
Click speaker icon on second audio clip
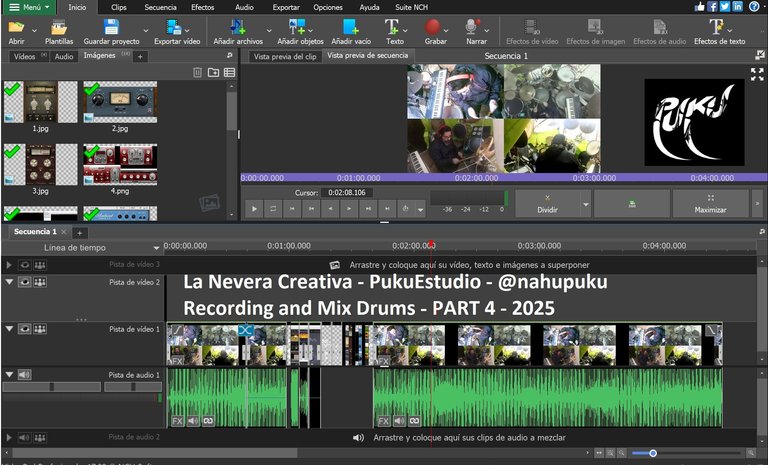[x=399, y=421]
